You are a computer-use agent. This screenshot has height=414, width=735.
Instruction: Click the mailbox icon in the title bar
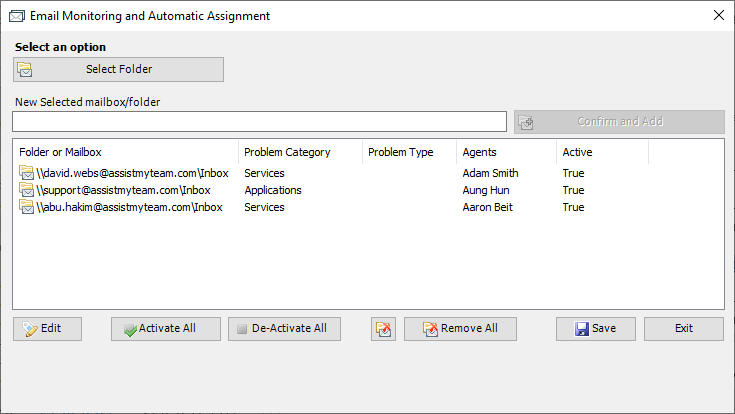[15, 16]
